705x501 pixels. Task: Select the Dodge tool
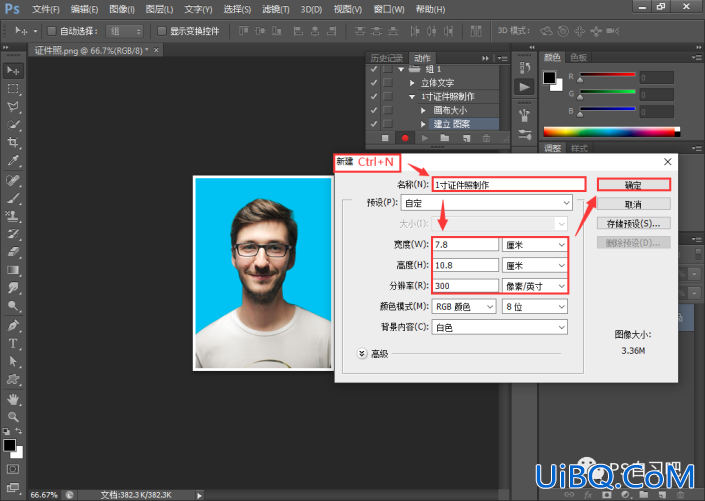click(x=13, y=306)
